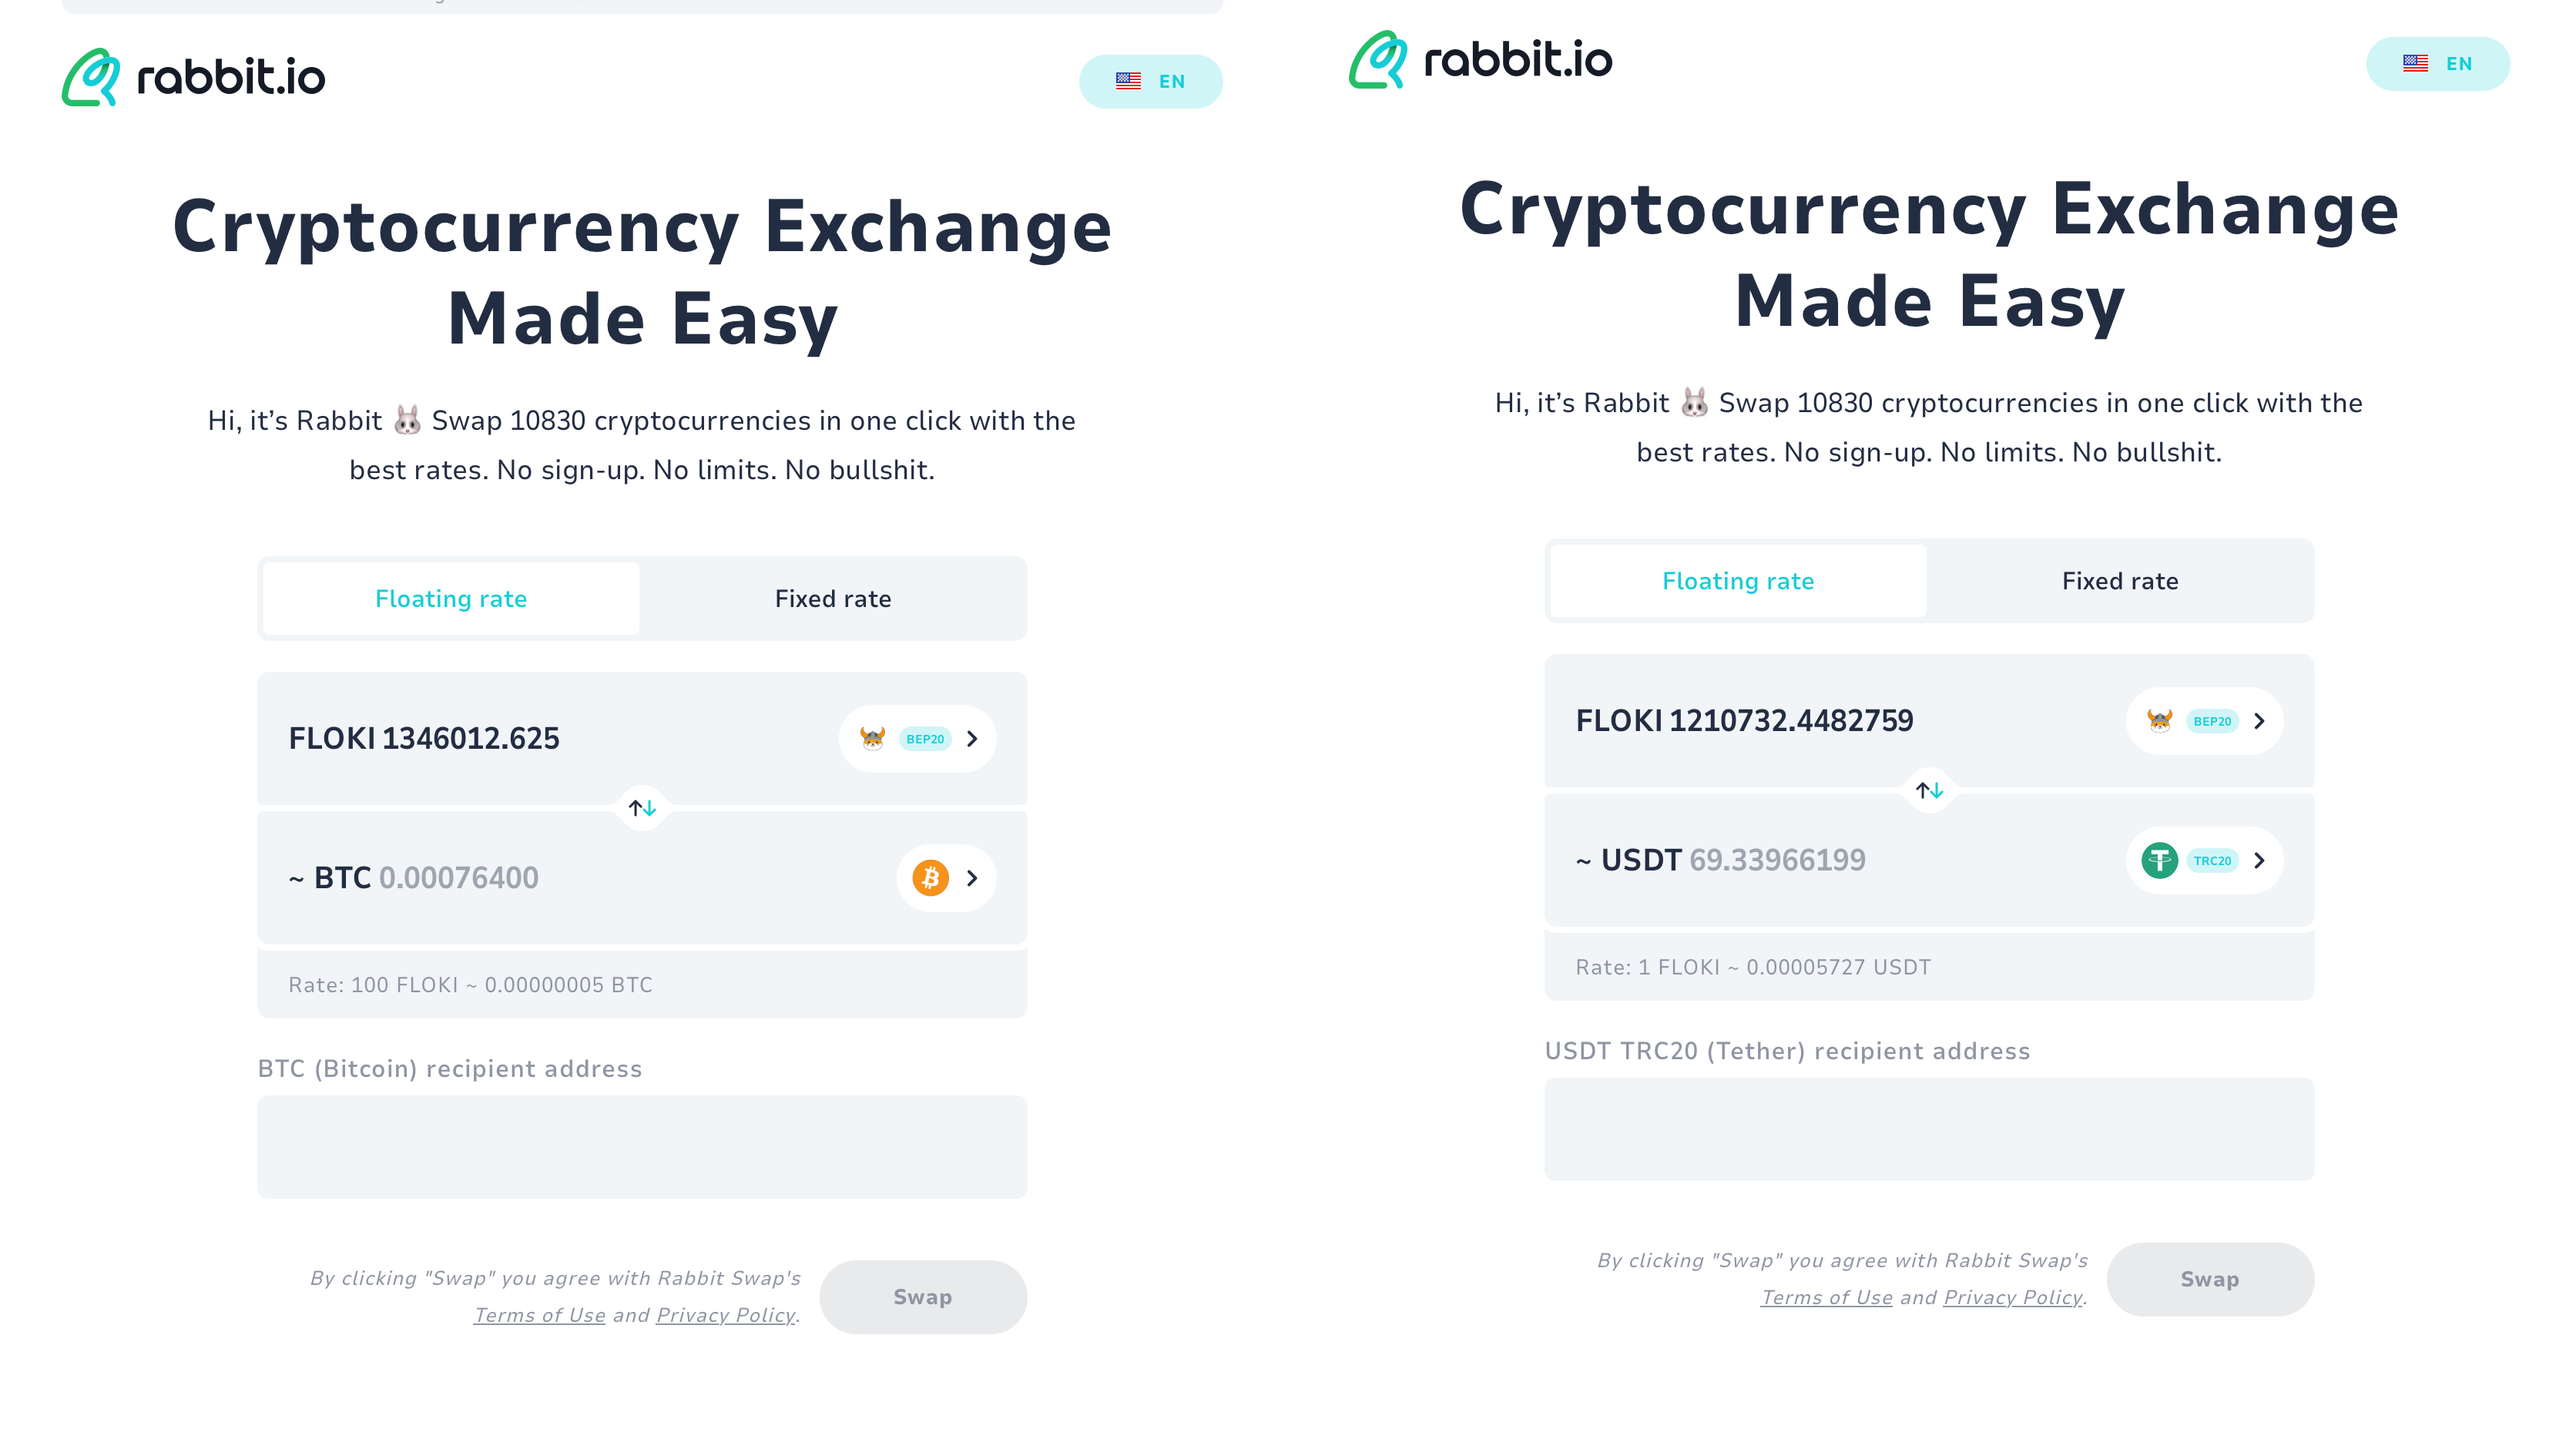The height and width of the screenshot is (1429, 2576).
Task: Open the Terms of Use link
Action: click(x=539, y=1315)
